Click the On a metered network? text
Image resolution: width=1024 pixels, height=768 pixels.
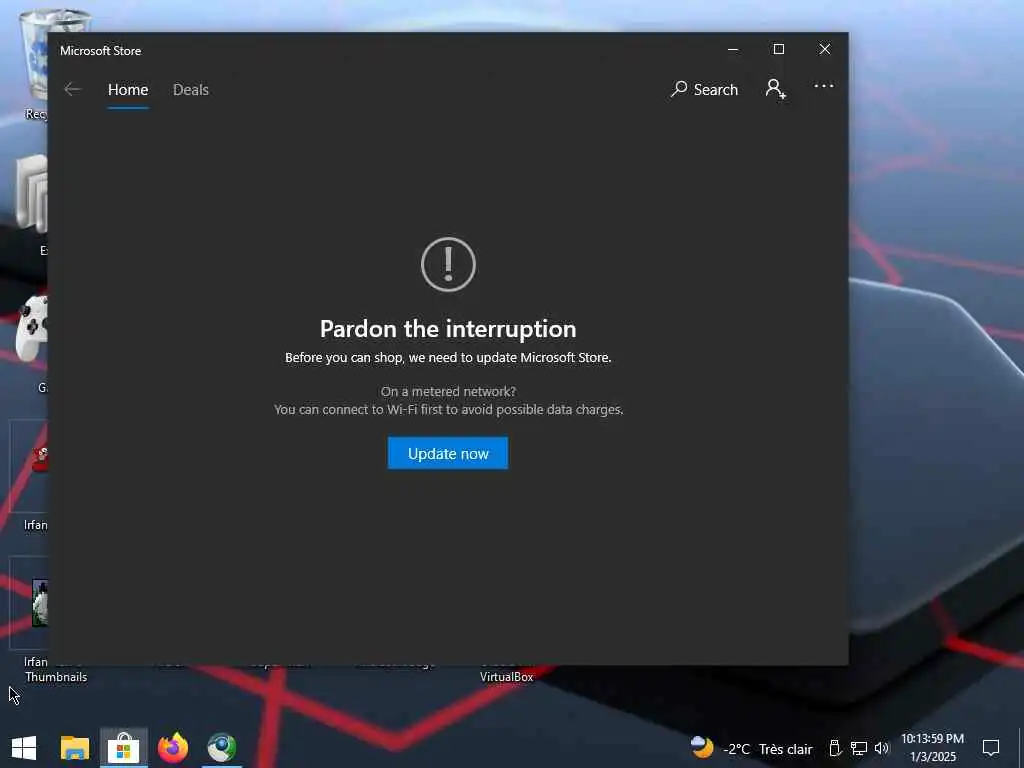coord(448,391)
